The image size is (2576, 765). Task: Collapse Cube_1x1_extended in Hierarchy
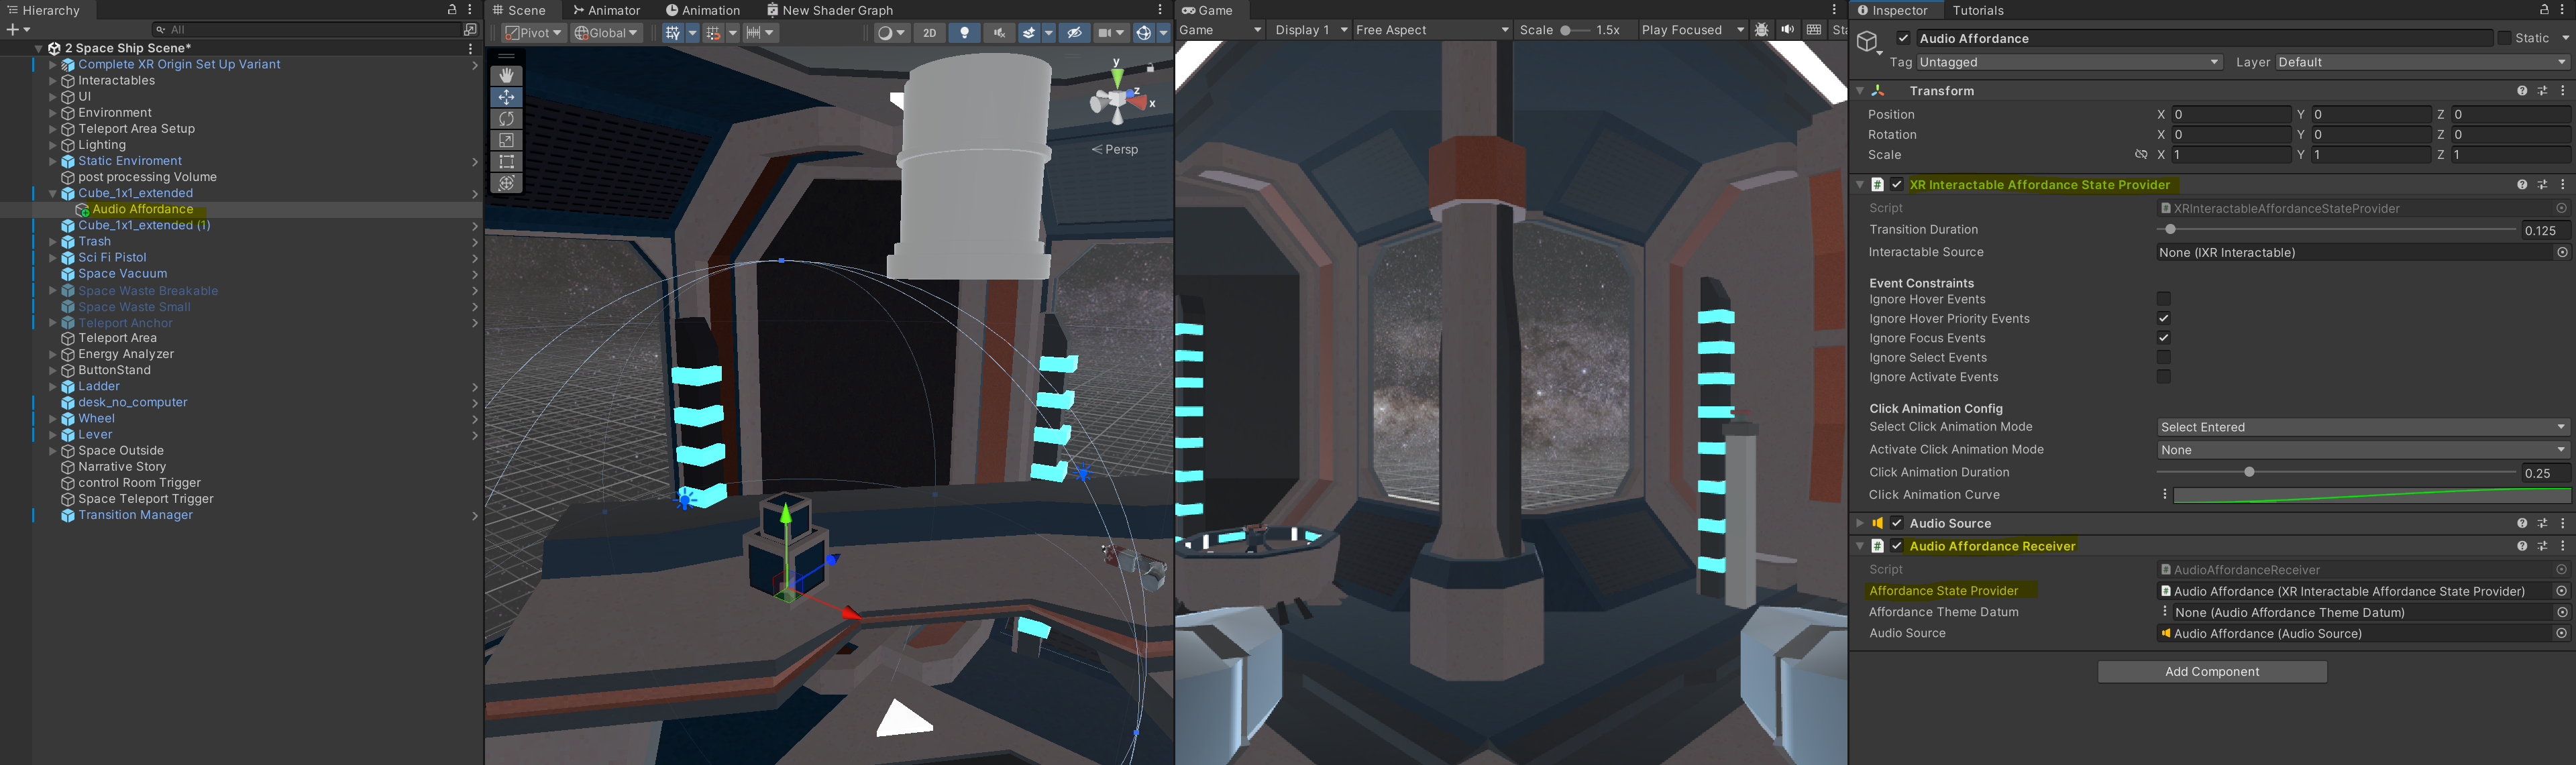tap(52, 193)
